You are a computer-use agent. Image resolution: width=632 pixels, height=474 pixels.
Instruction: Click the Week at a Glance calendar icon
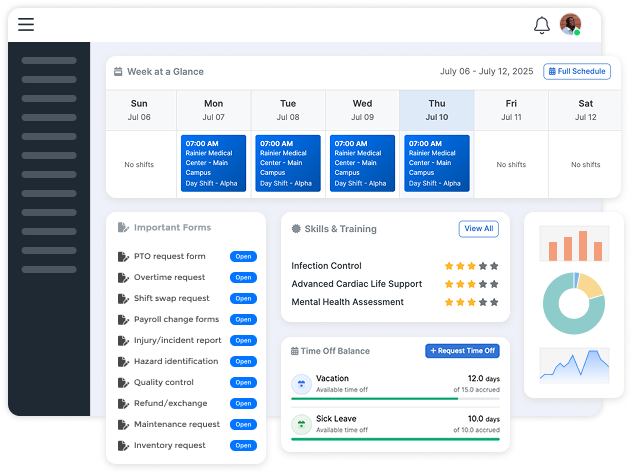click(x=118, y=72)
